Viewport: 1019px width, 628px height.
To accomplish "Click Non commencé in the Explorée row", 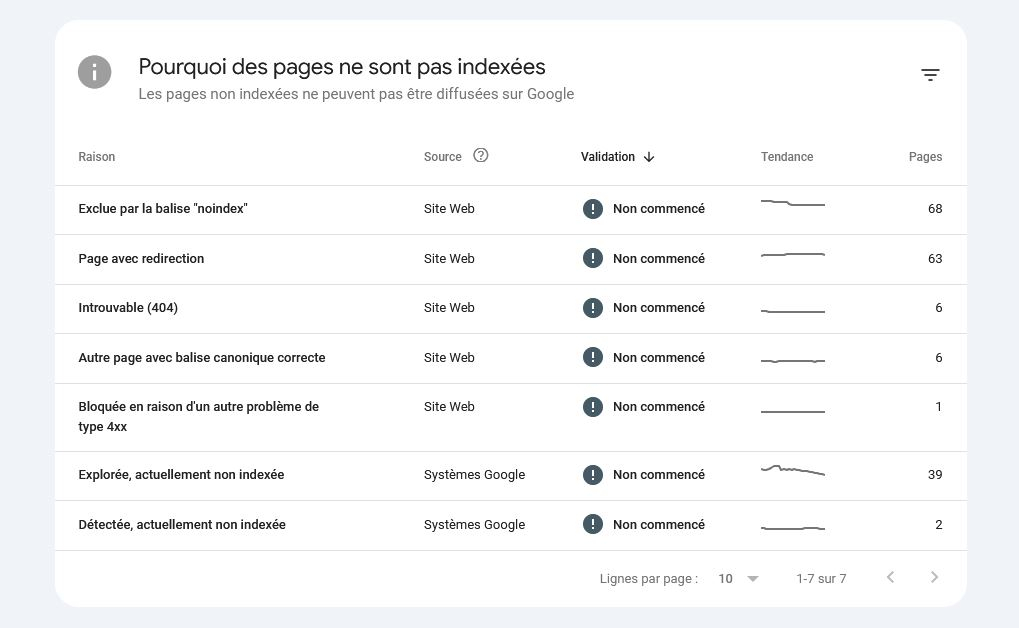I will 658,475.
